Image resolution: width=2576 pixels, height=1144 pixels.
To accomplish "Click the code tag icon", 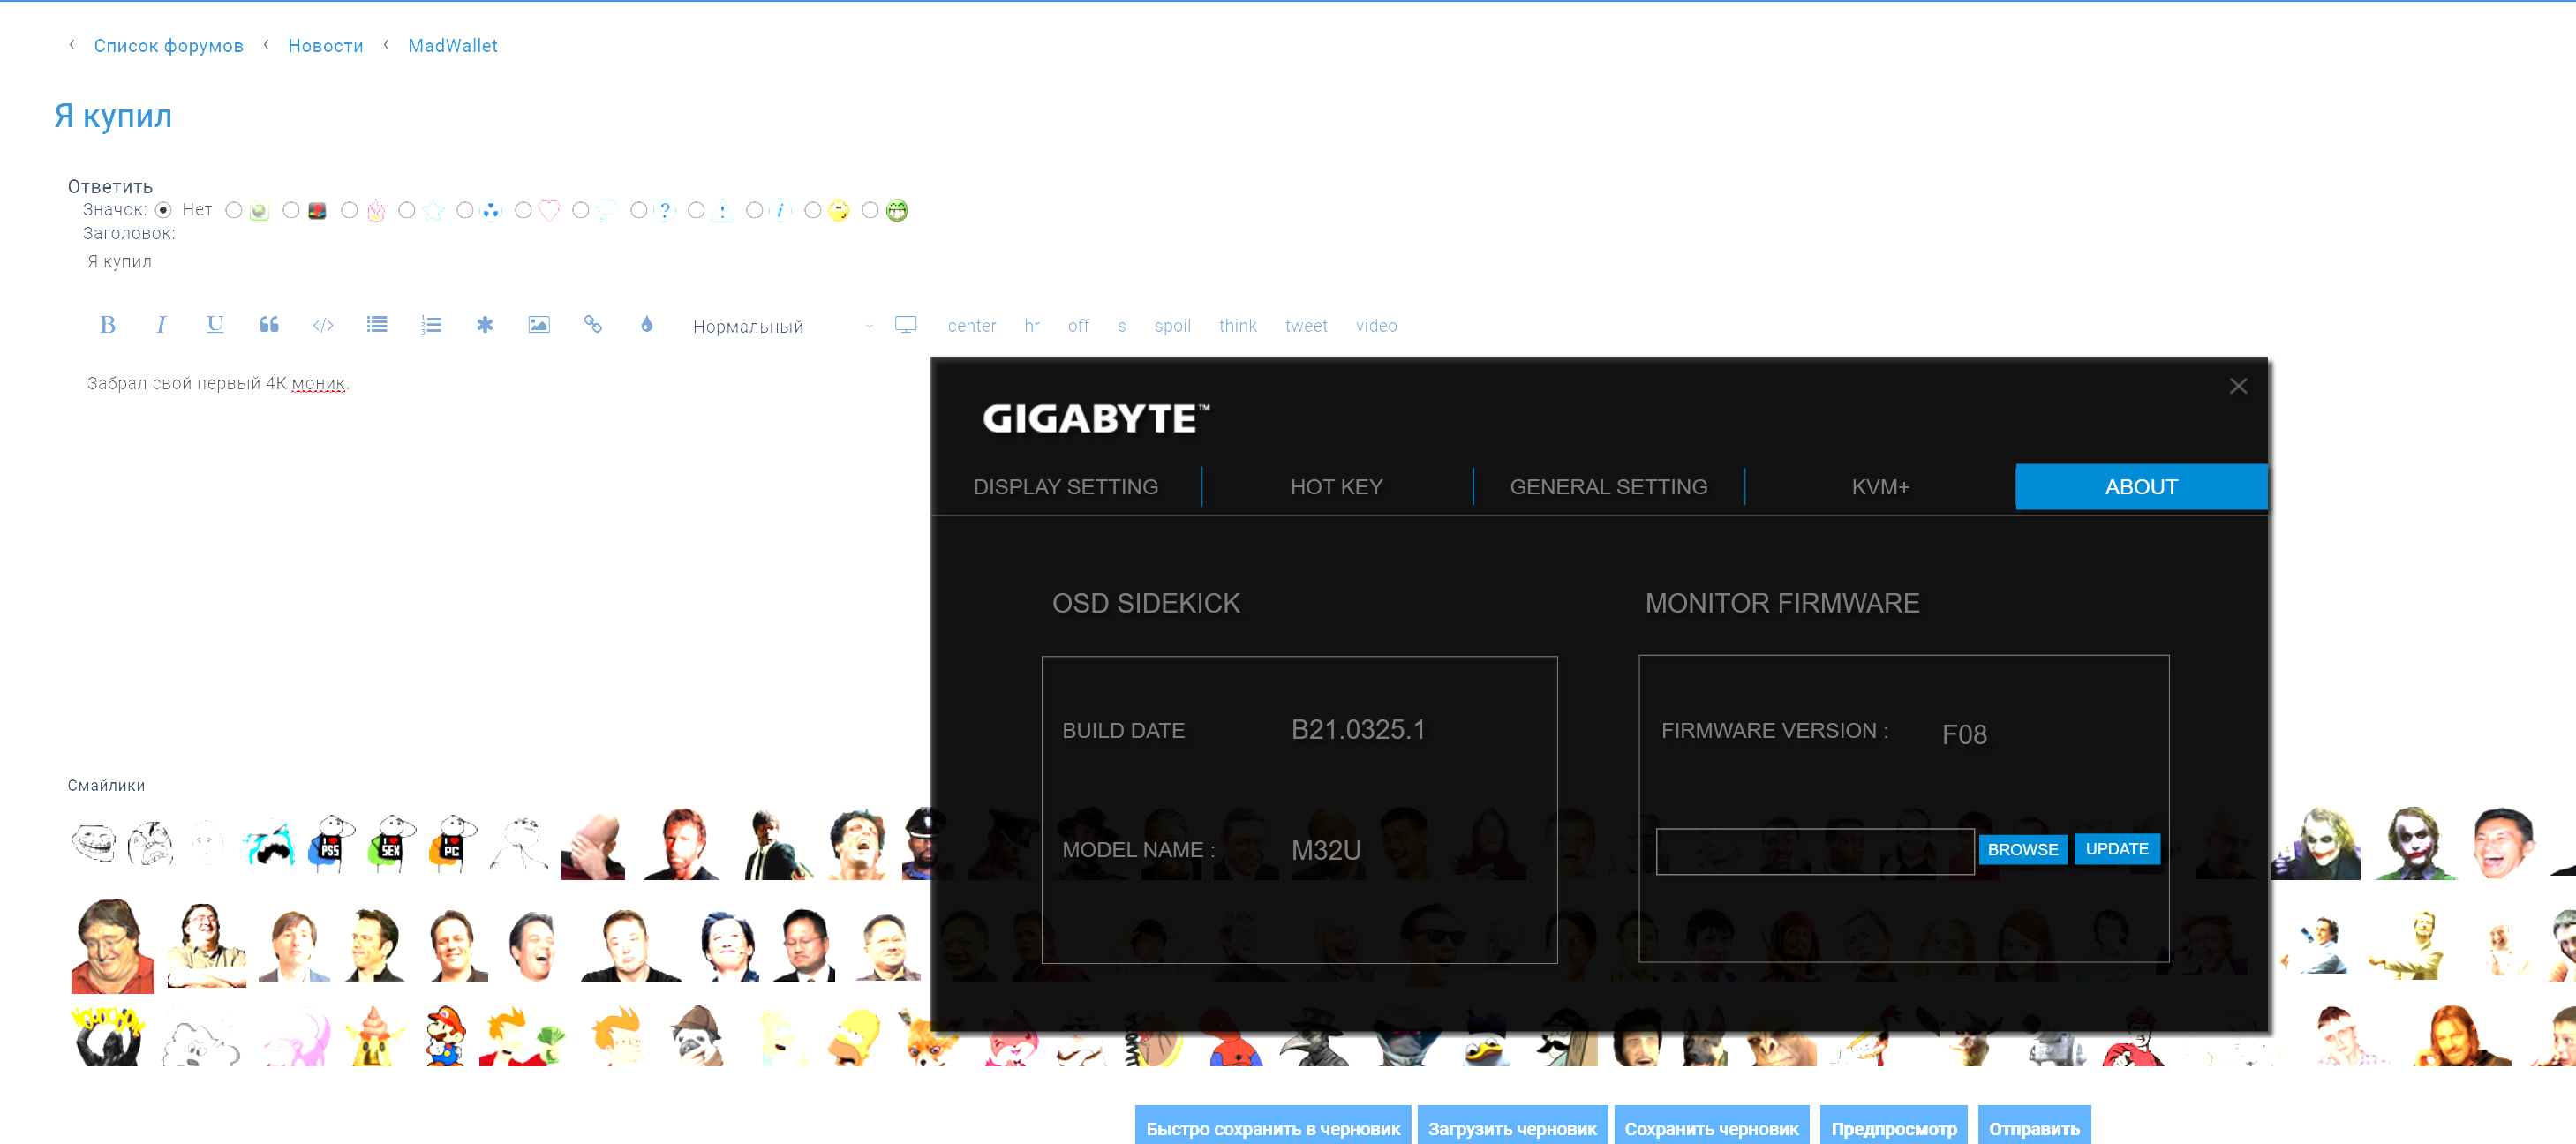I will 323,325.
